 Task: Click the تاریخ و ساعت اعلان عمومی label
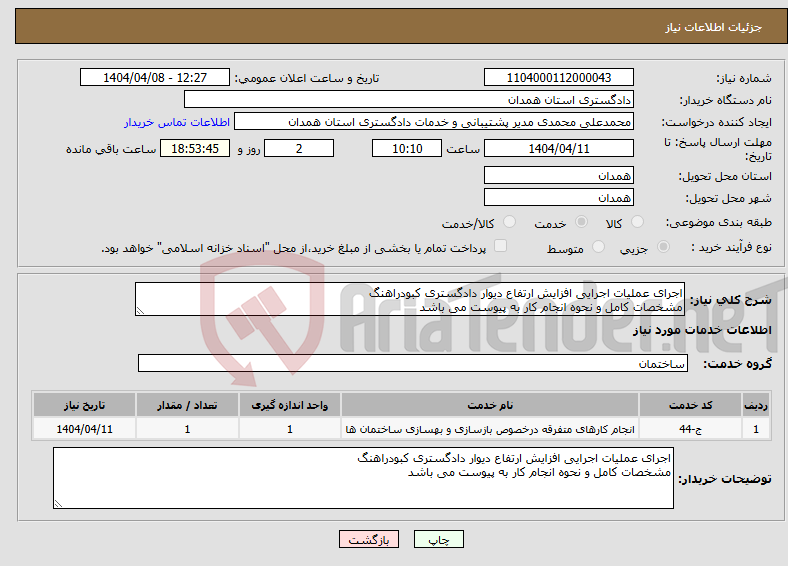(307, 78)
